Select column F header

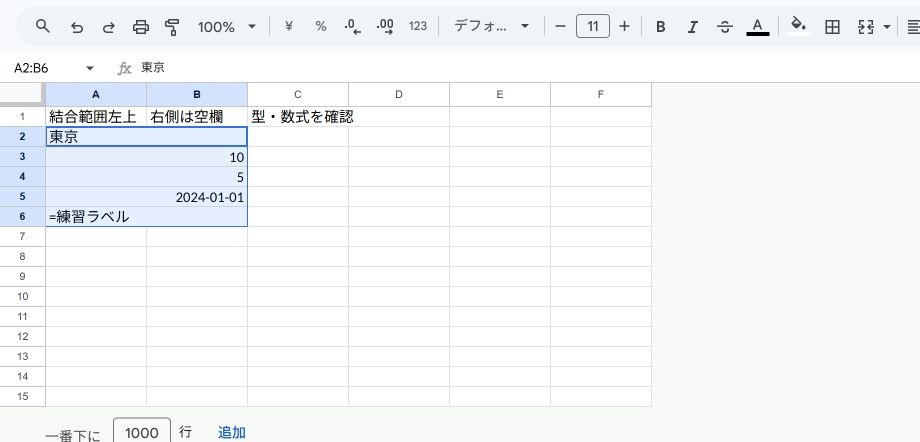click(601, 95)
